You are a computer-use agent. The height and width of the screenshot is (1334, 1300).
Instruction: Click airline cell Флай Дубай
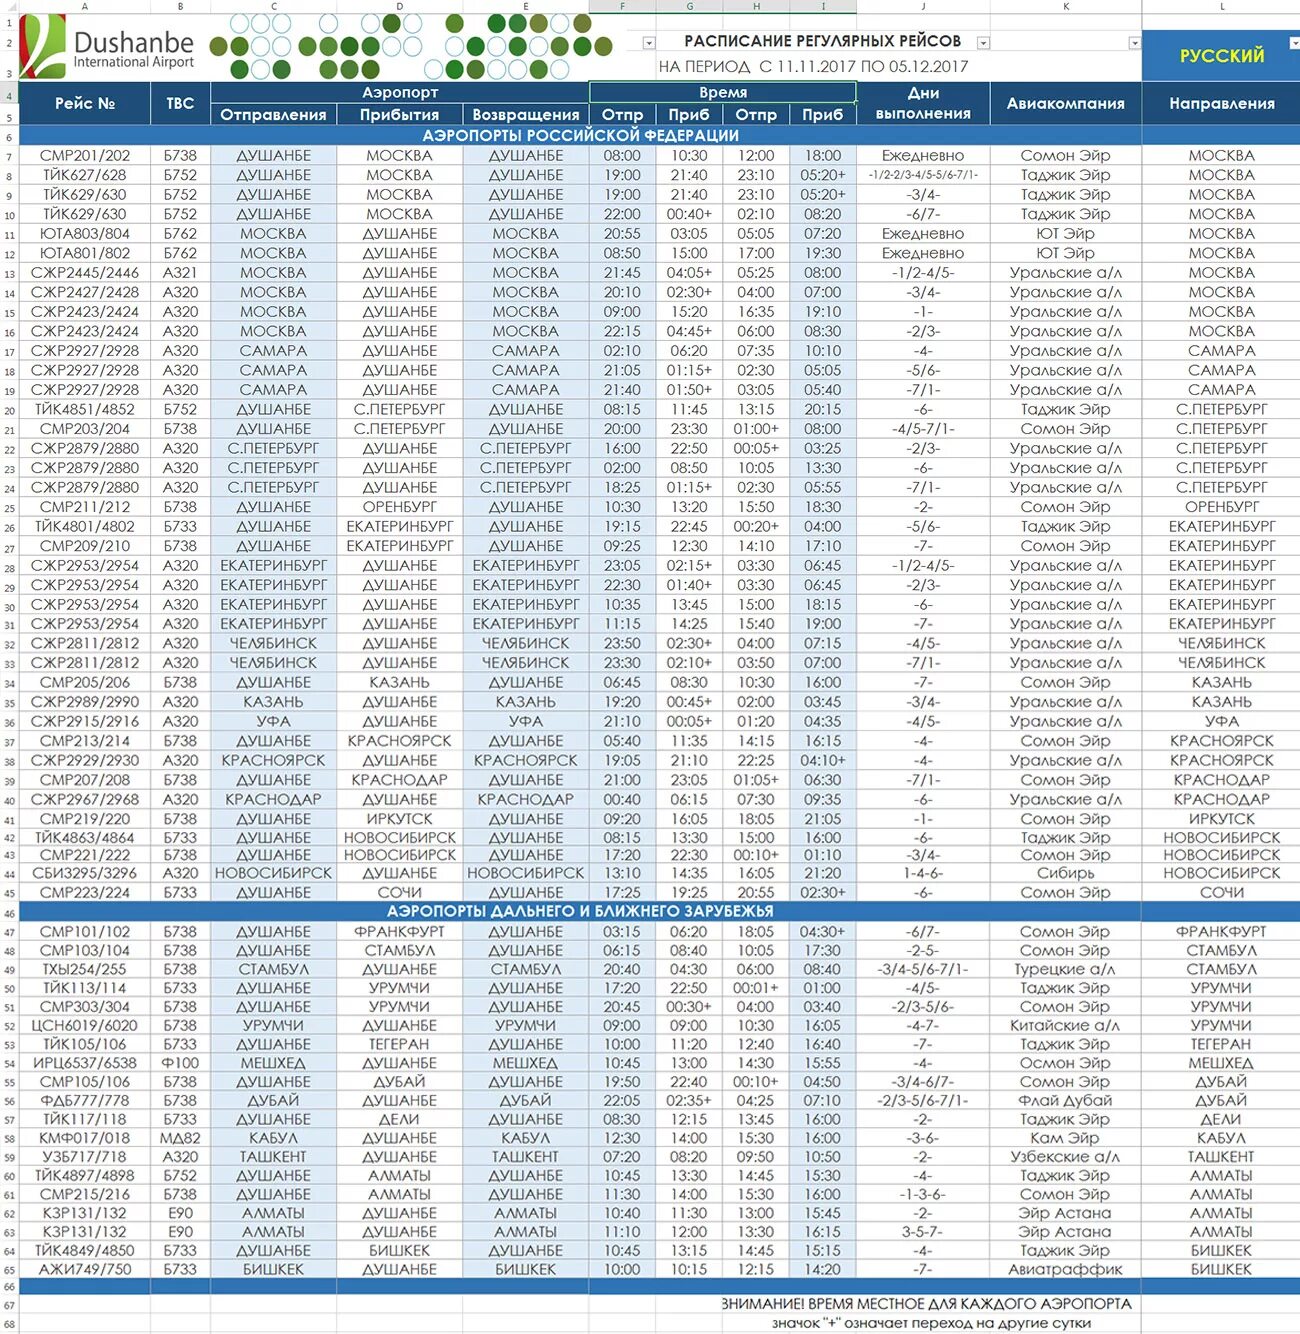coord(1066,1100)
